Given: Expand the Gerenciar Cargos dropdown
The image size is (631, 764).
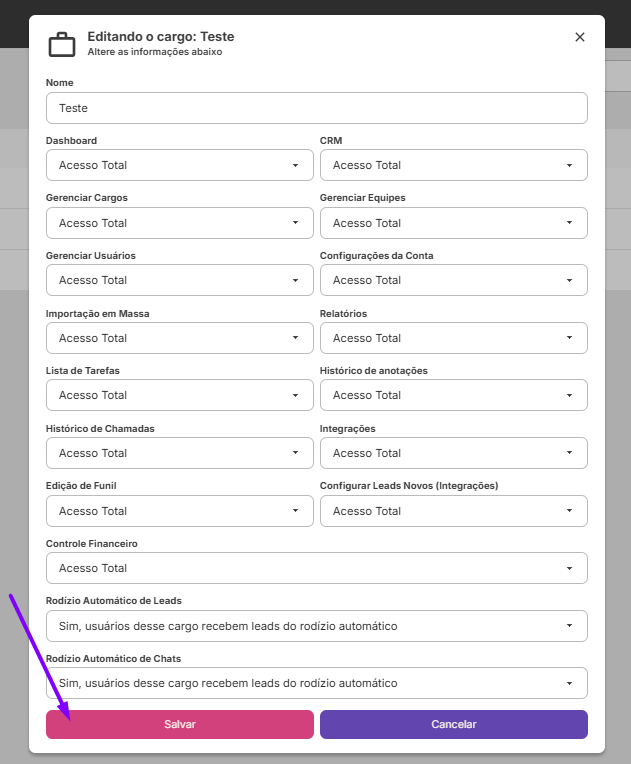Looking at the screenshot, I should tap(180, 223).
